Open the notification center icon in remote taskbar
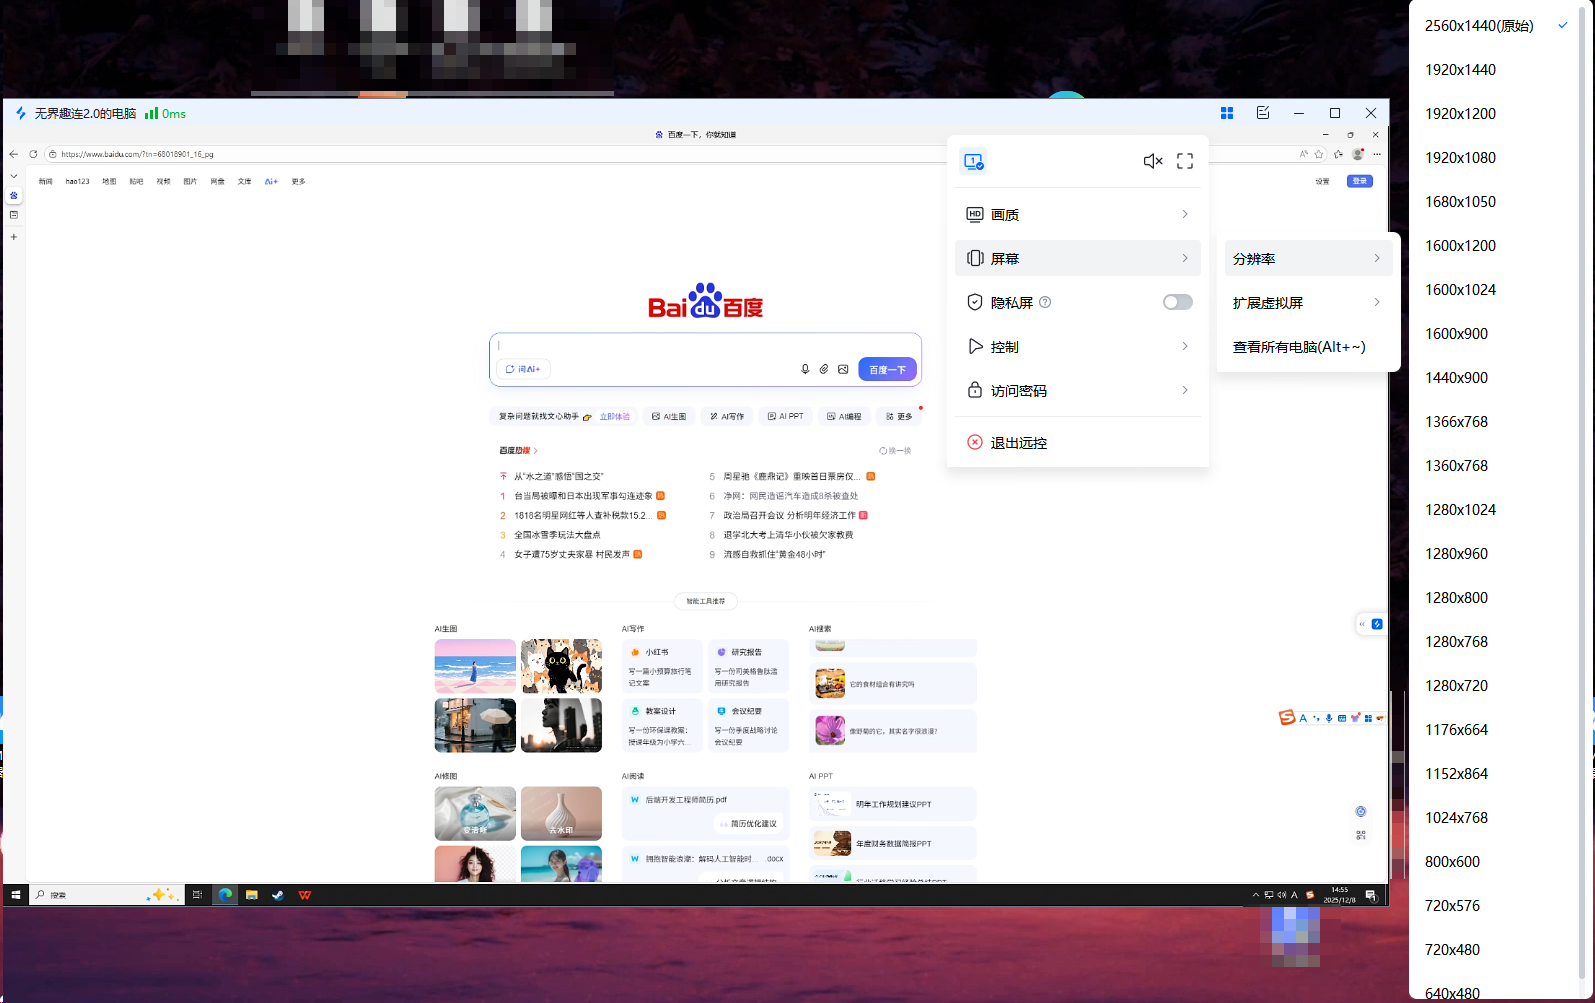The width and height of the screenshot is (1595, 1003). (x=1371, y=895)
